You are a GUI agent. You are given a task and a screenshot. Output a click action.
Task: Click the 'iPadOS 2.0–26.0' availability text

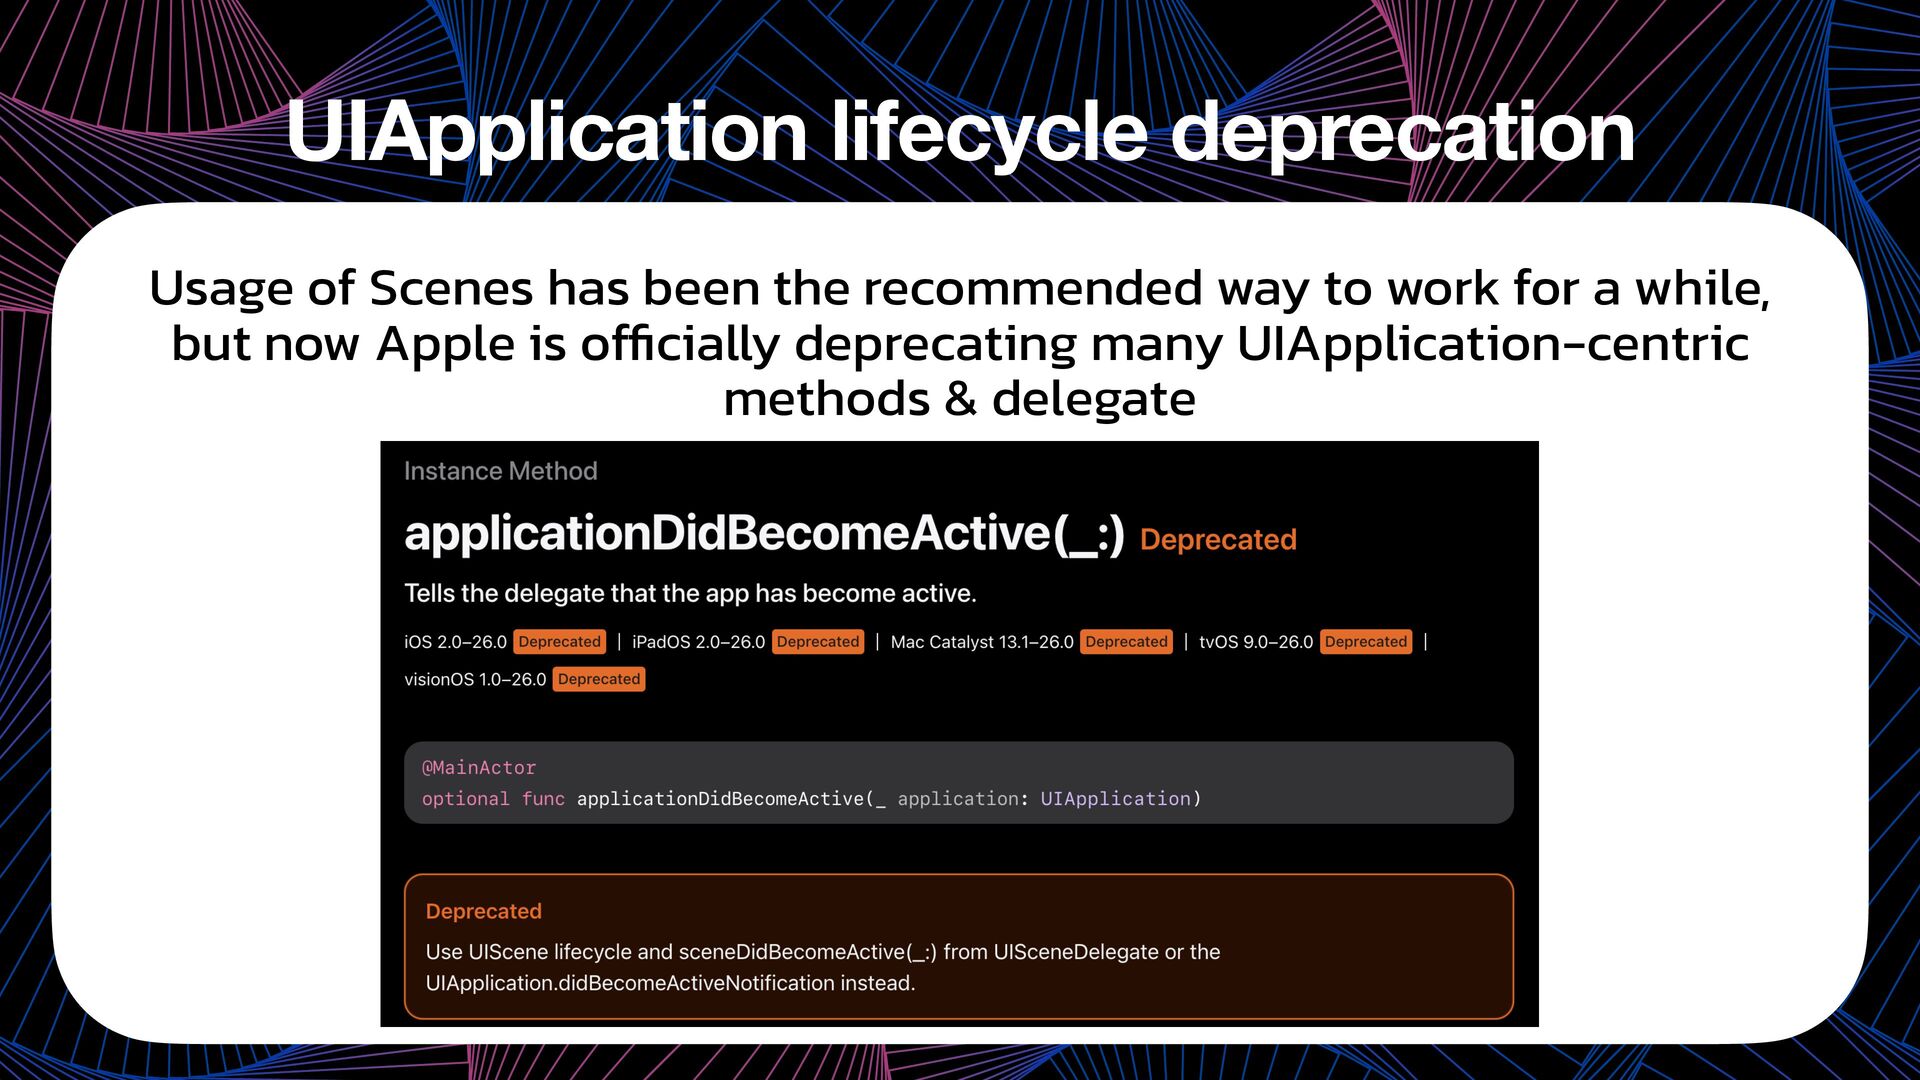tap(698, 642)
